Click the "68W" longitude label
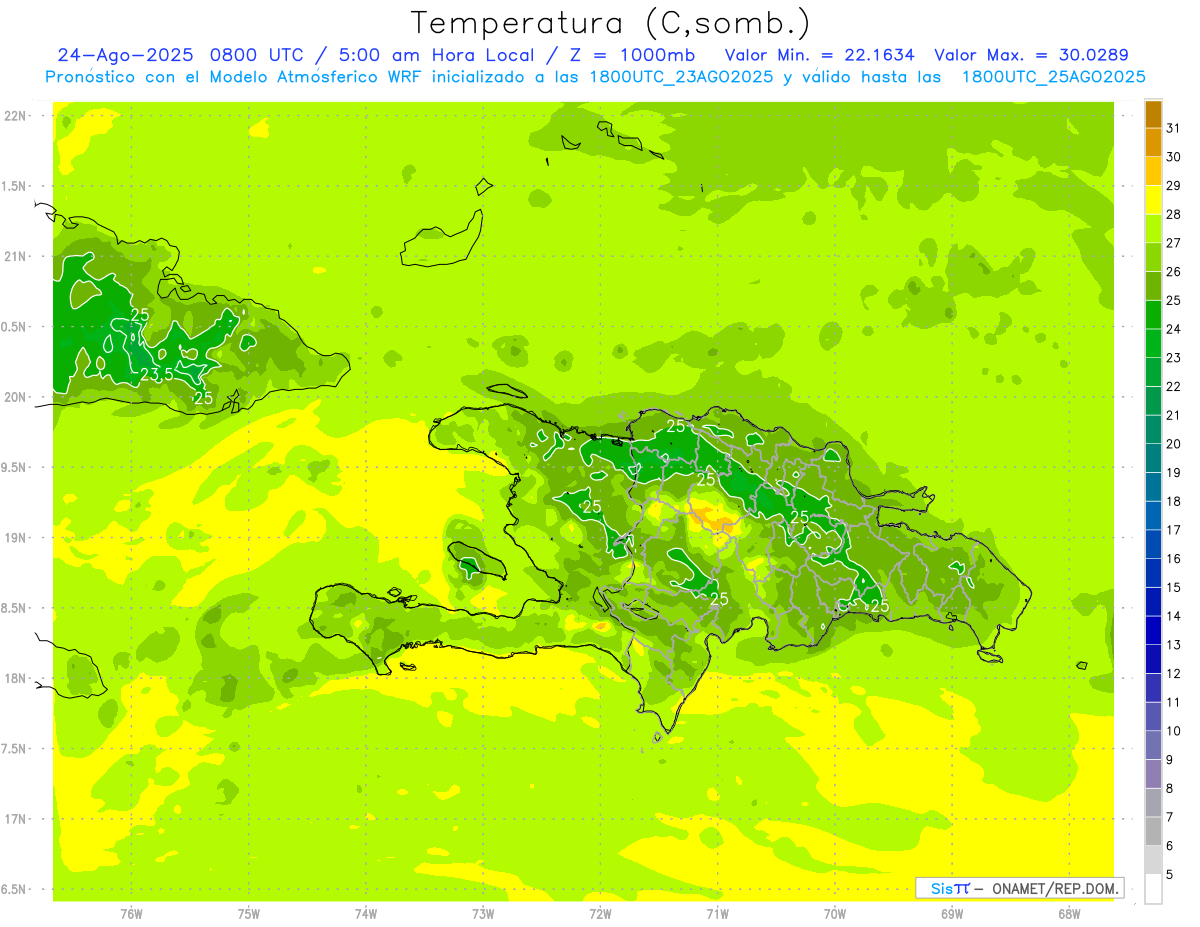Viewport: 1200px width, 927px height. (x=1069, y=914)
